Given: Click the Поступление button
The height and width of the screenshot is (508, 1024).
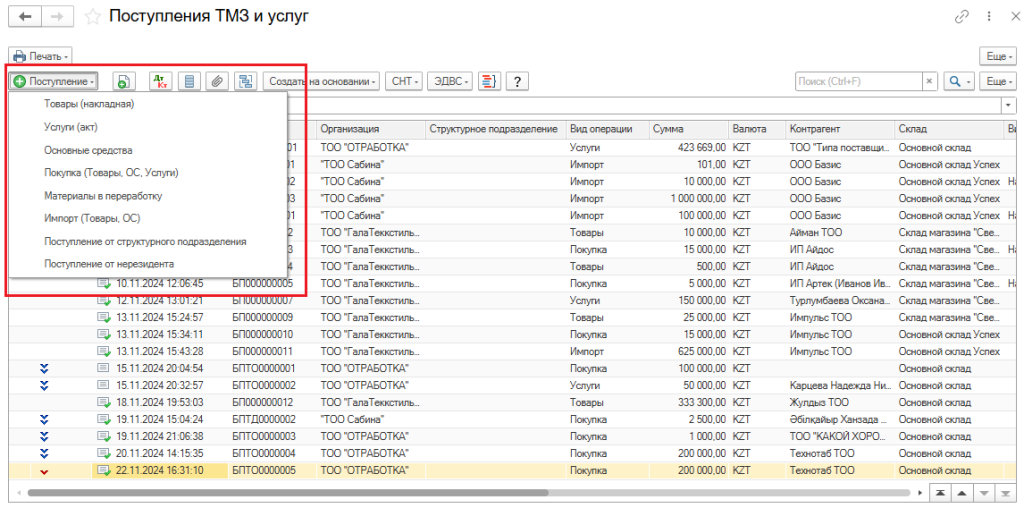Looking at the screenshot, I should [x=54, y=81].
